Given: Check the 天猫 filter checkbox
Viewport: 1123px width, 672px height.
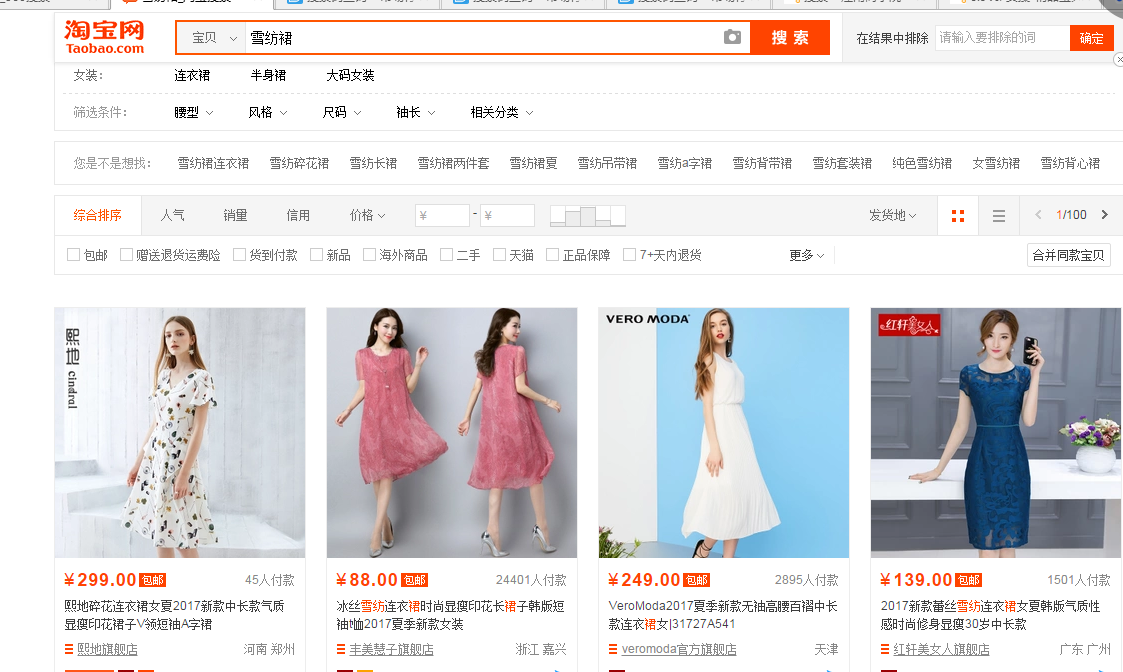Looking at the screenshot, I should pos(499,255).
